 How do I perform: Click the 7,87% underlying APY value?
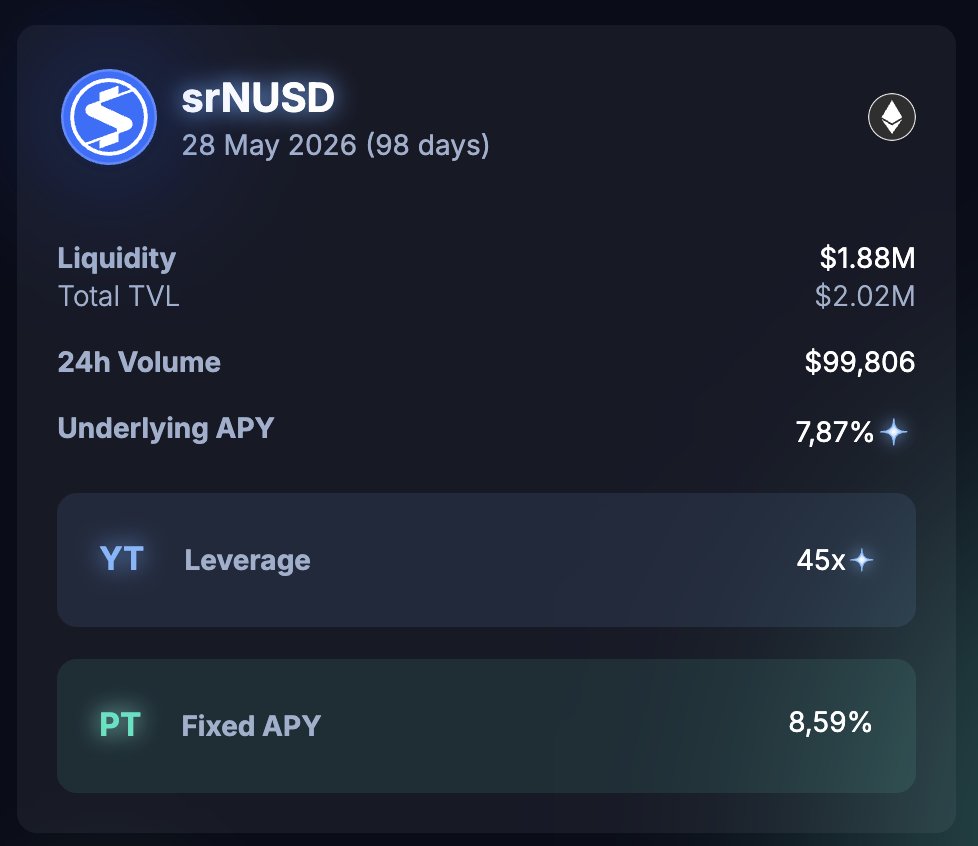[x=835, y=432]
